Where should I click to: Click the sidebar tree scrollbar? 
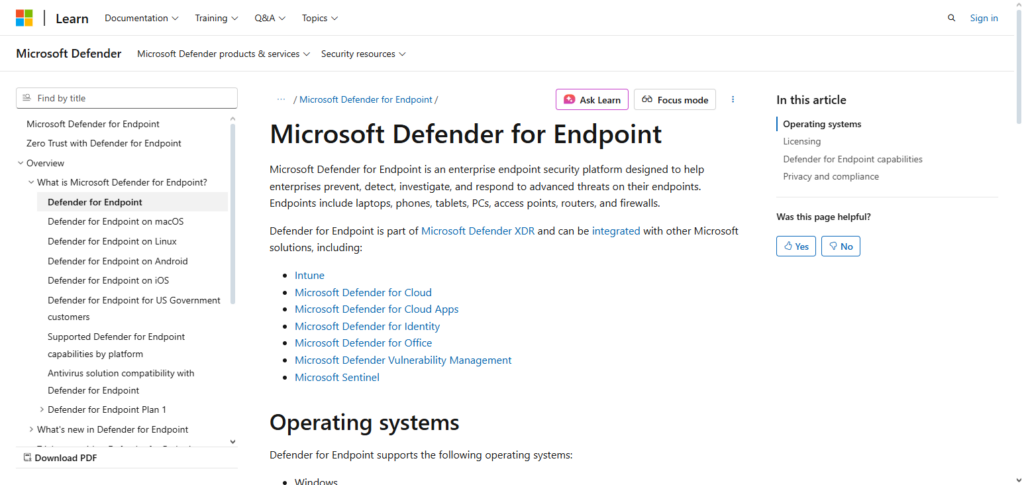232,213
